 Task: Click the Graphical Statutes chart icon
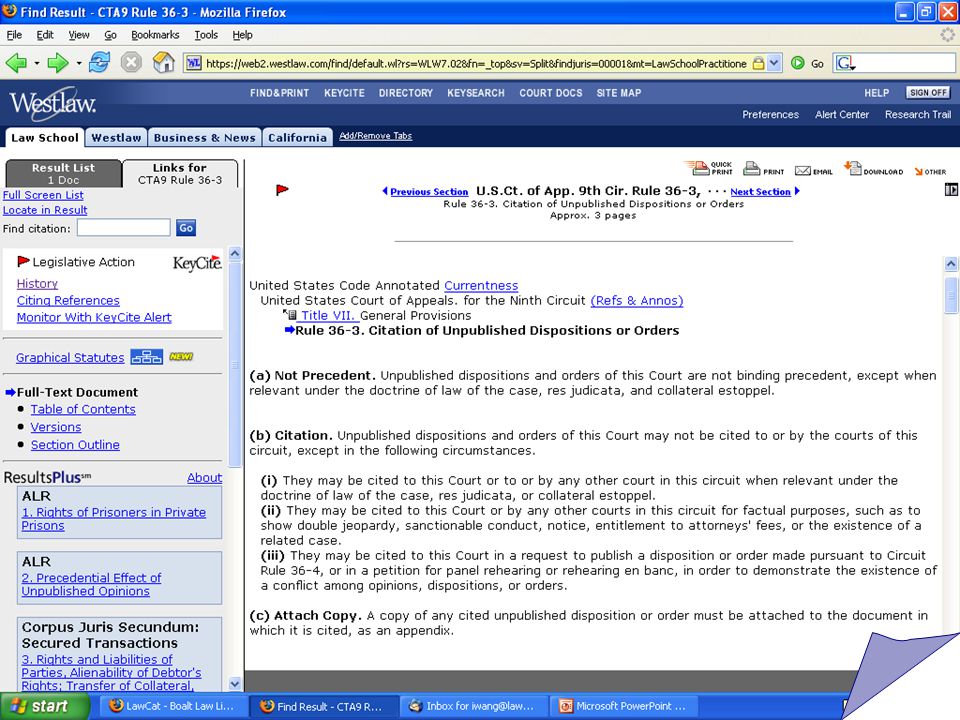coord(147,356)
